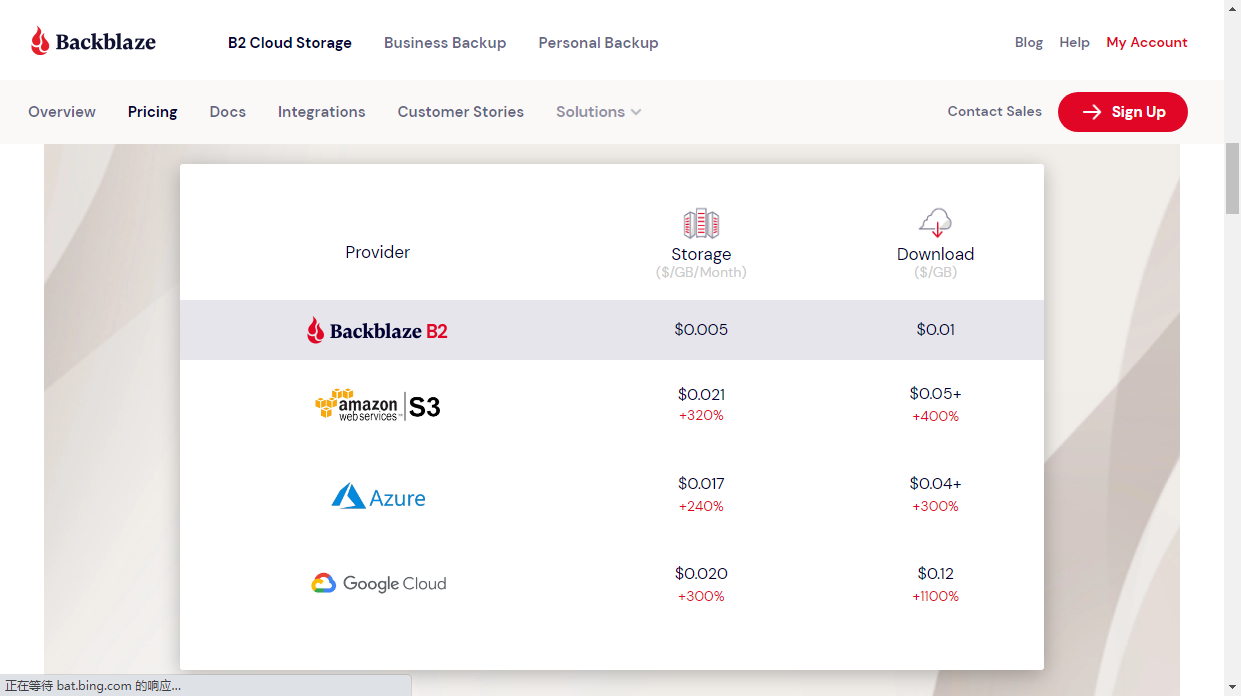
Task: Click the Download cloud arrow icon
Action: pos(935,222)
